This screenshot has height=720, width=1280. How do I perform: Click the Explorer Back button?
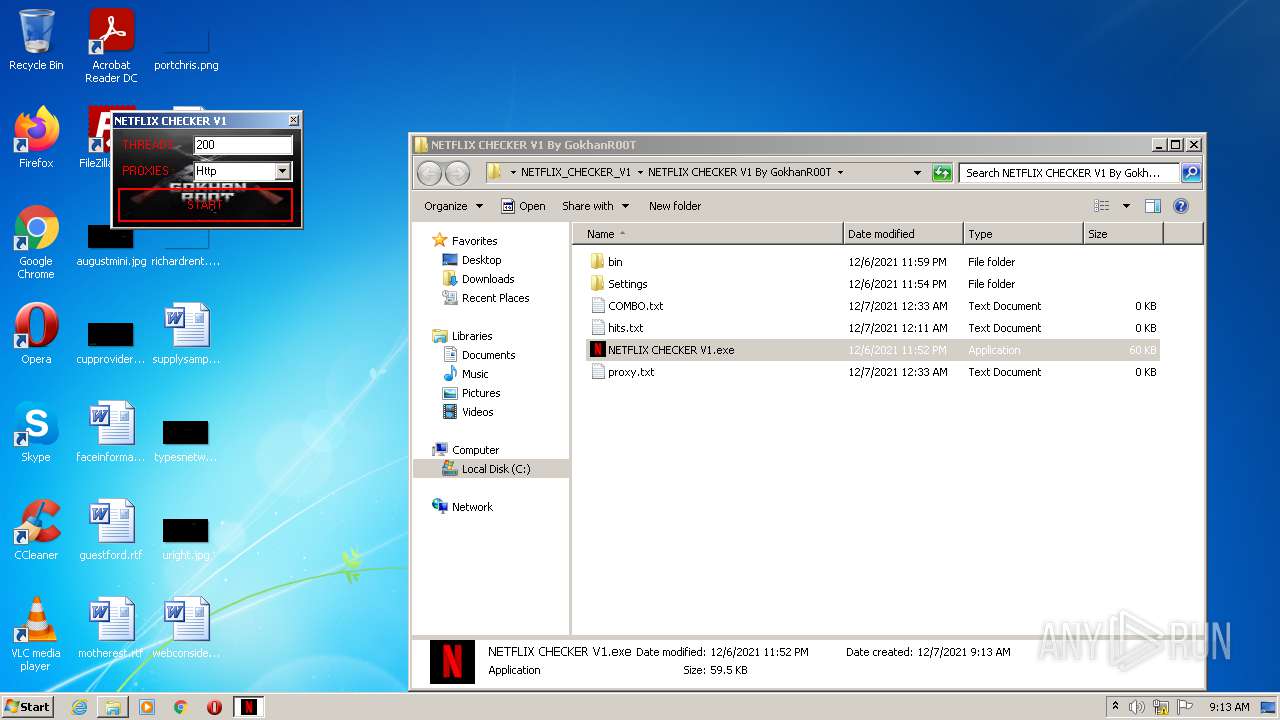click(429, 173)
